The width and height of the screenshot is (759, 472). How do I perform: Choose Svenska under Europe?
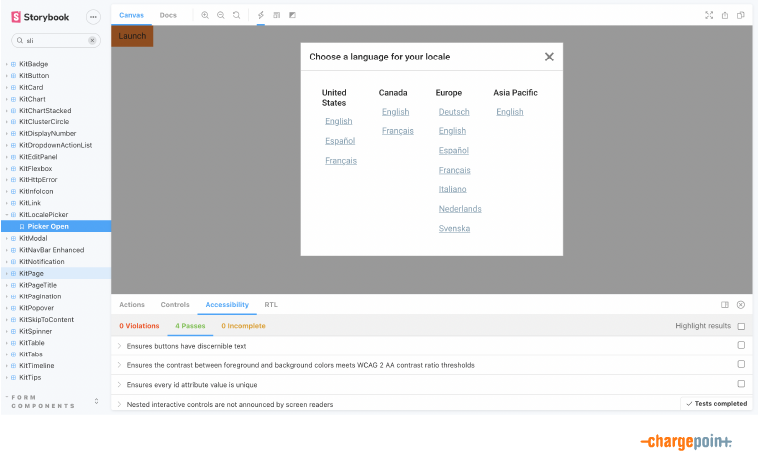pos(454,228)
